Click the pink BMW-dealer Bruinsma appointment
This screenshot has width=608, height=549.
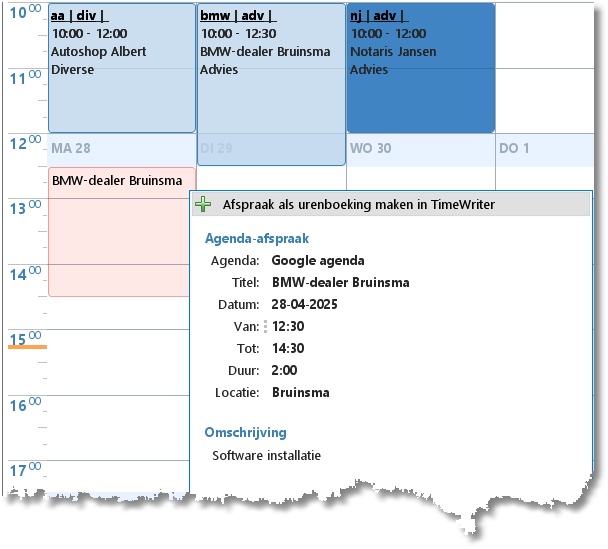pos(119,232)
